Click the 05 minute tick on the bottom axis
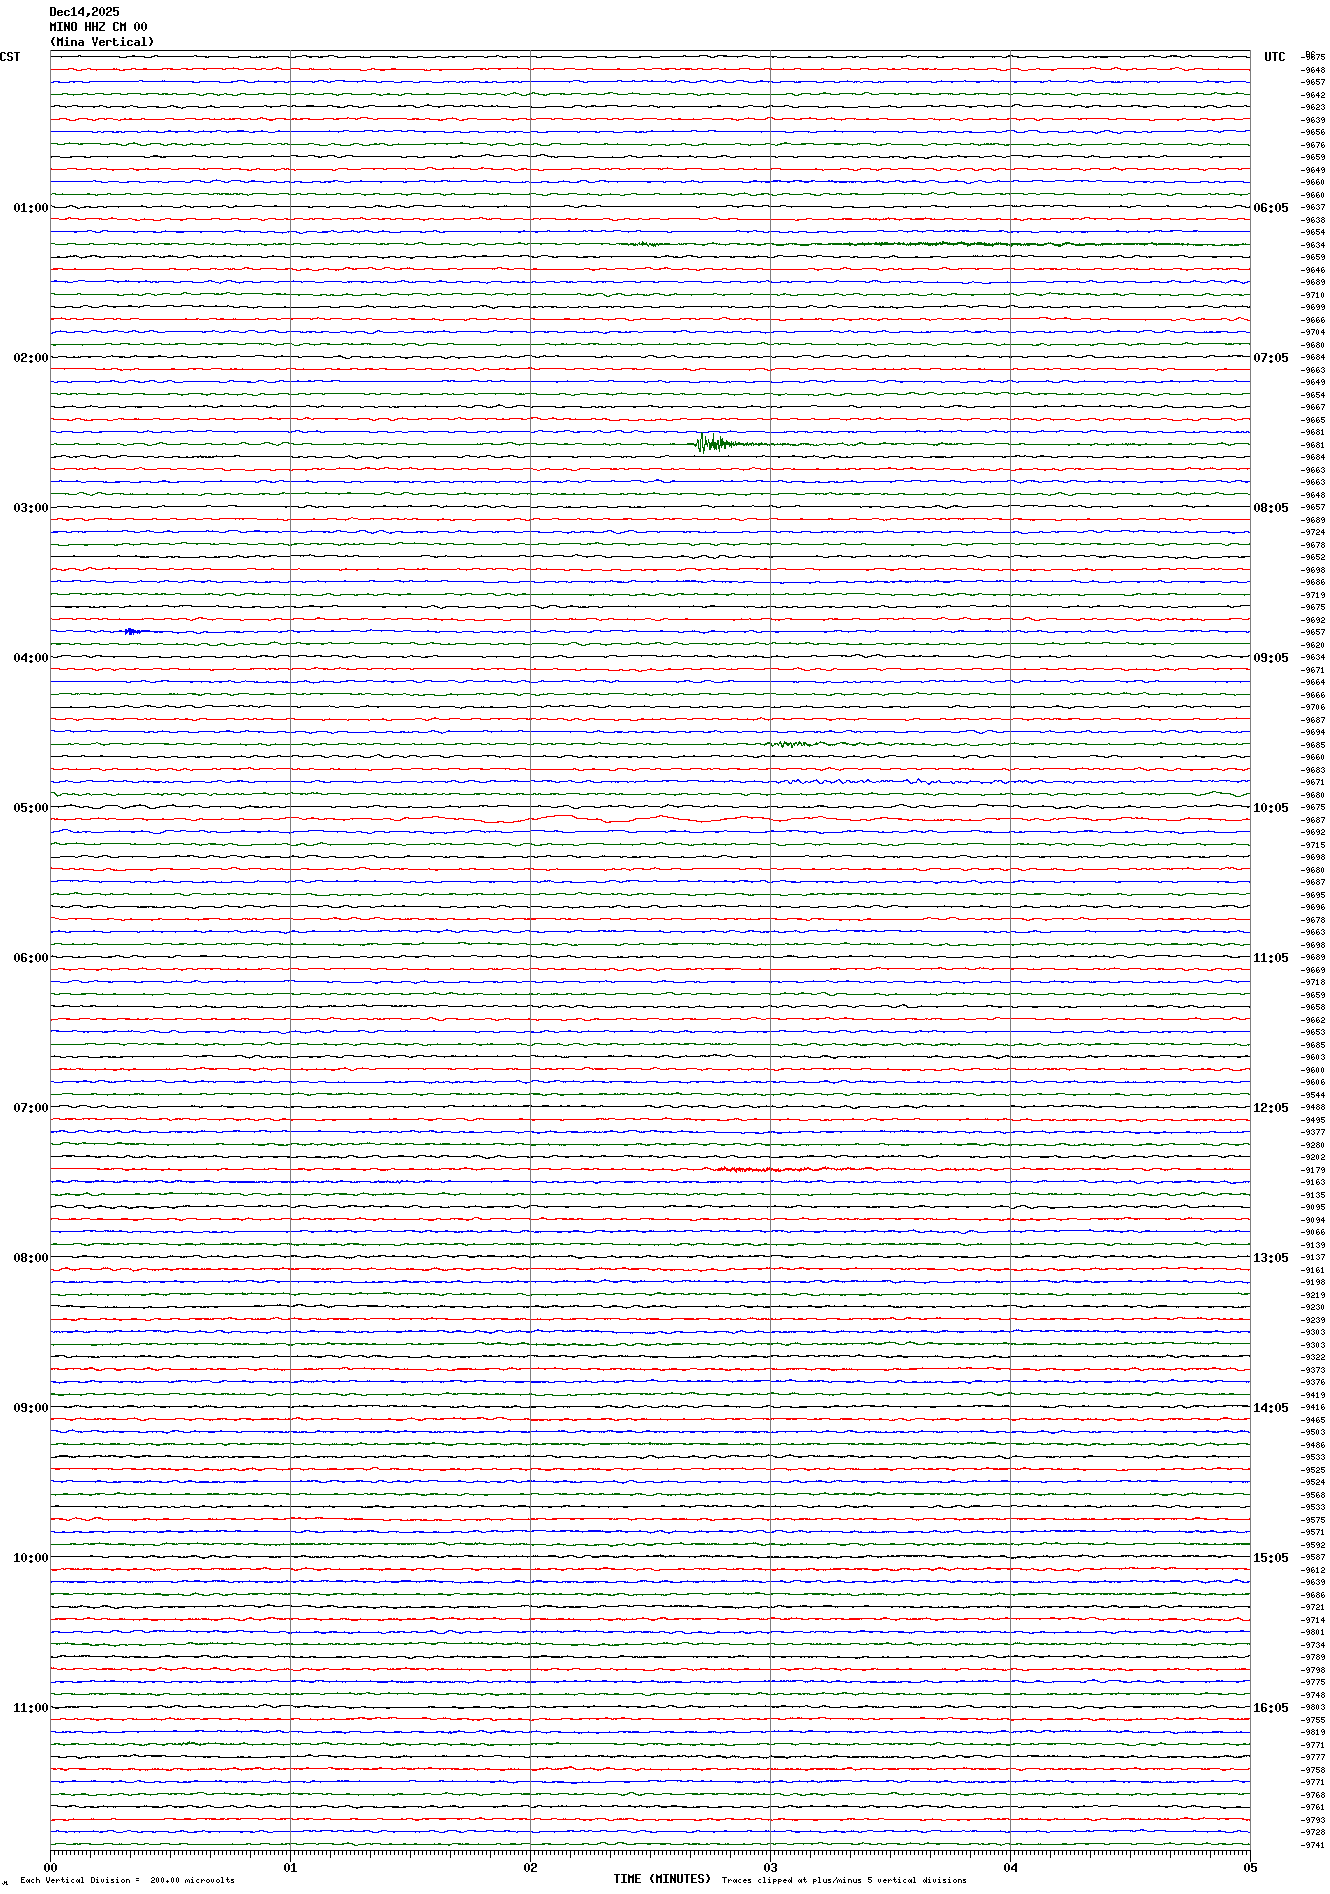1330x1894 pixels. pos(1249,1867)
